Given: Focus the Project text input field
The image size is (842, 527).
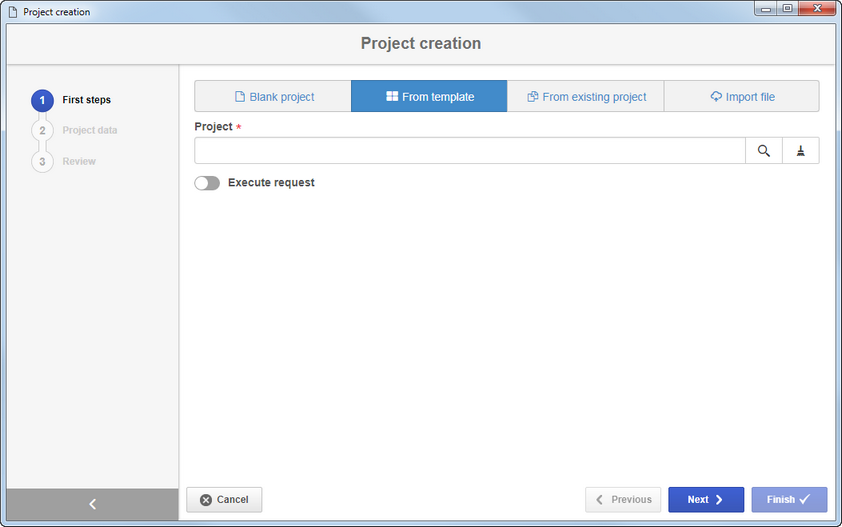Looking at the screenshot, I should [470, 151].
